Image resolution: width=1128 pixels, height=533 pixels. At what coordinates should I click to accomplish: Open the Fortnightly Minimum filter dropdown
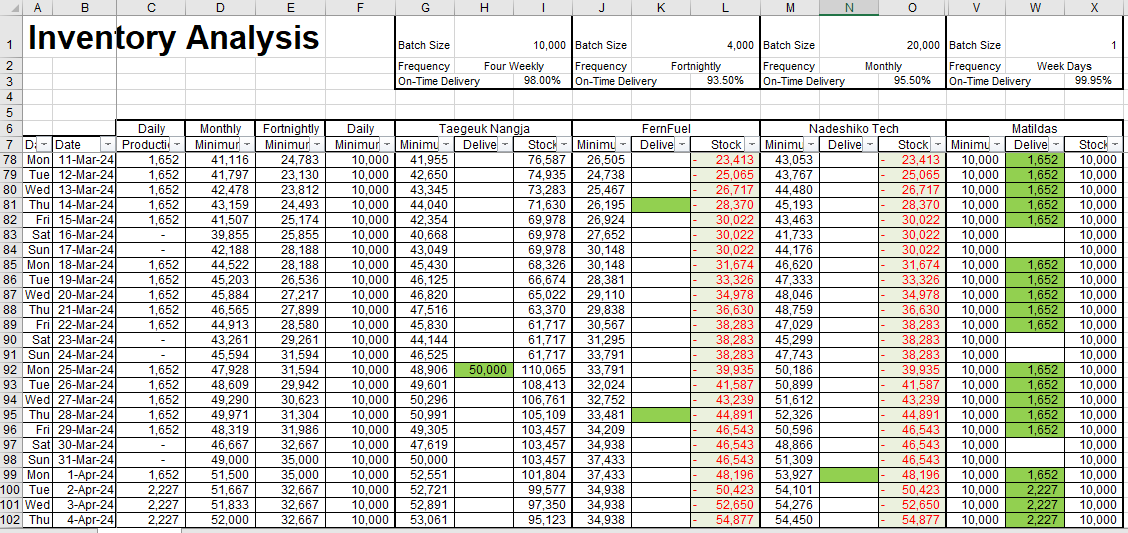(x=317, y=145)
